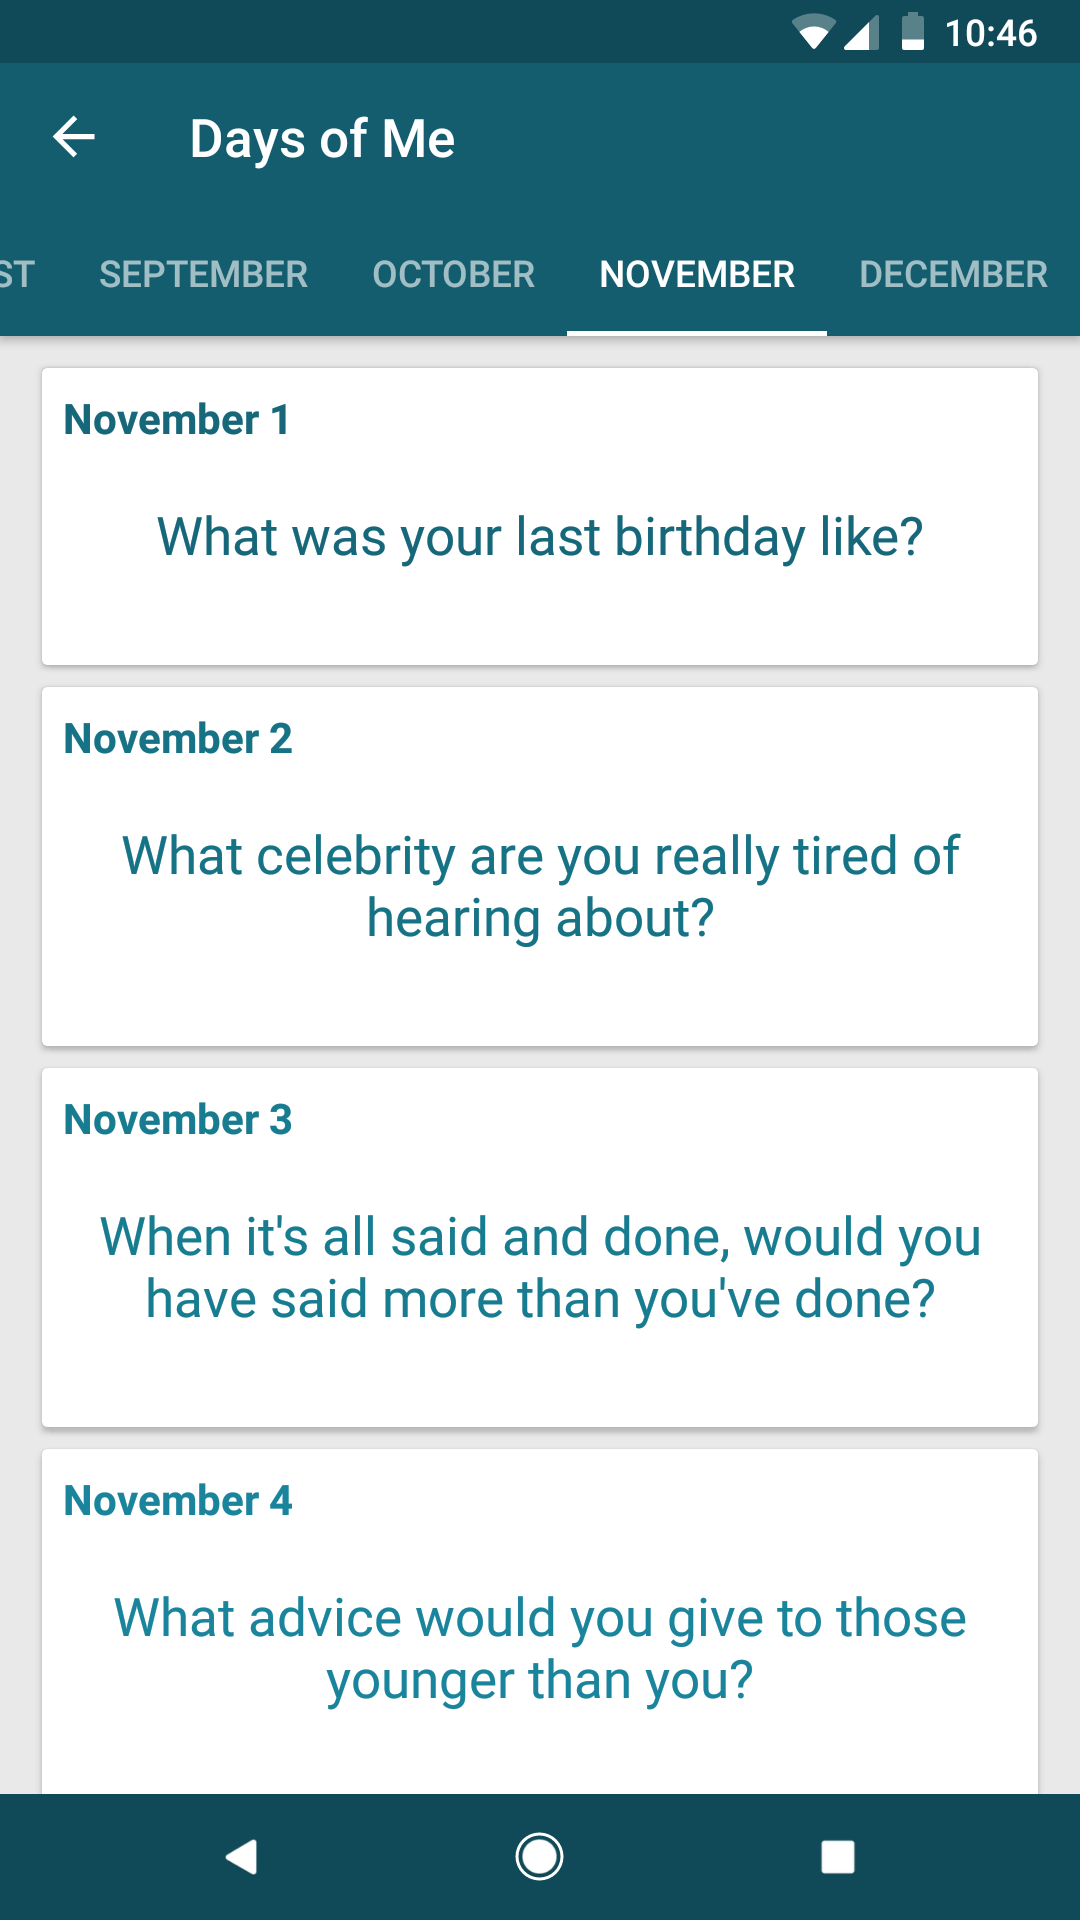
Task: Tap the clock showing 10:46
Action: 991,33
